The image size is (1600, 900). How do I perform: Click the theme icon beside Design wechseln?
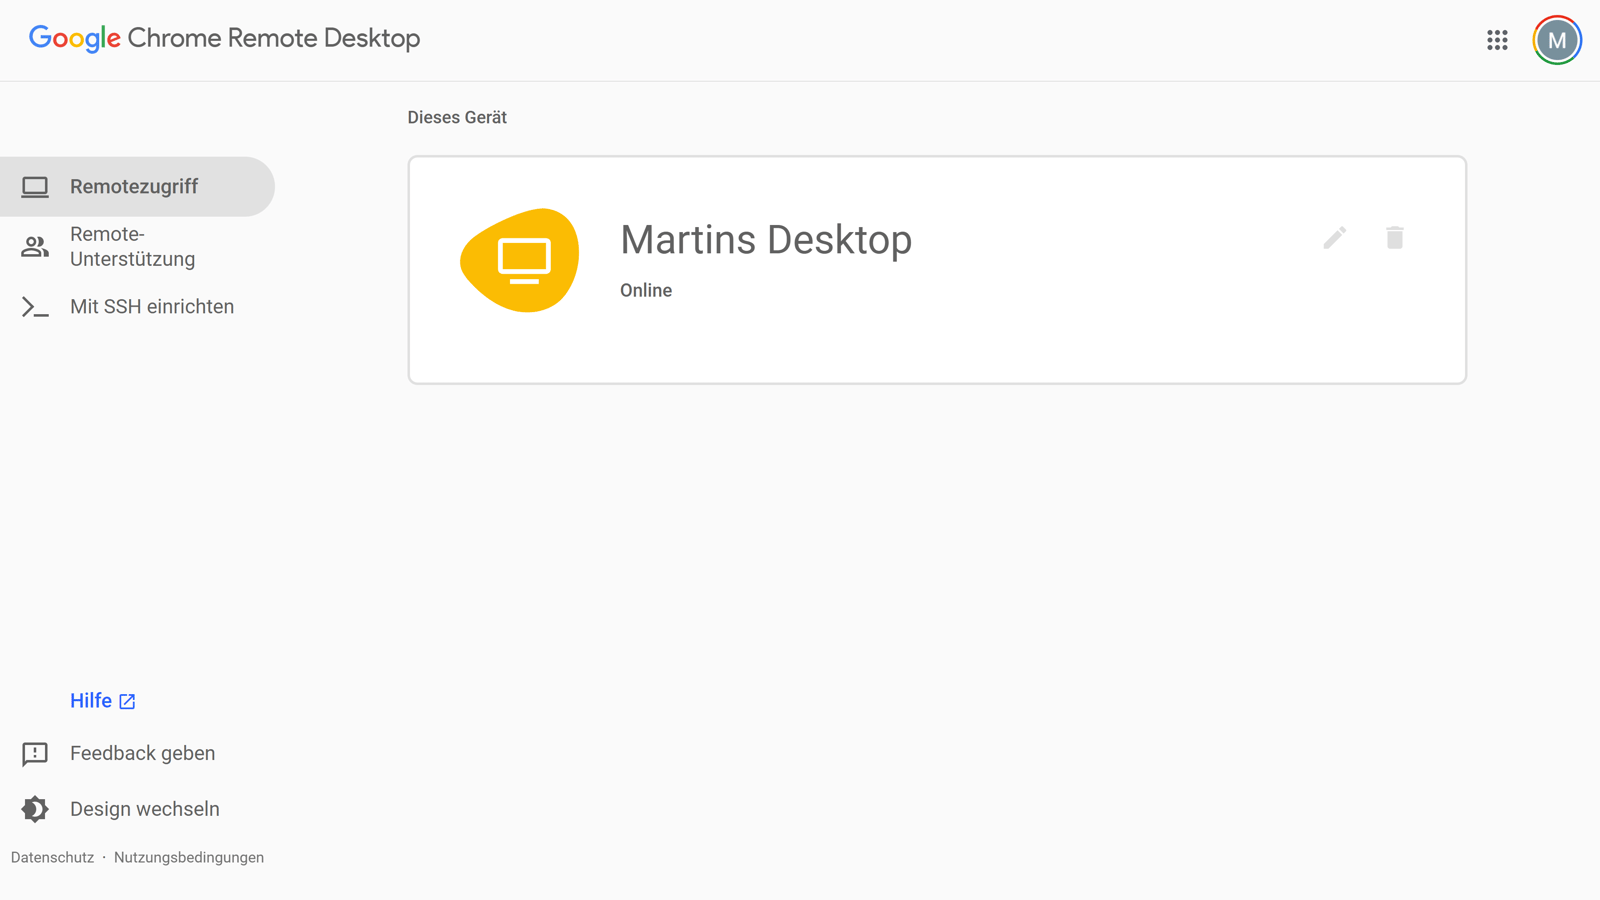34,809
